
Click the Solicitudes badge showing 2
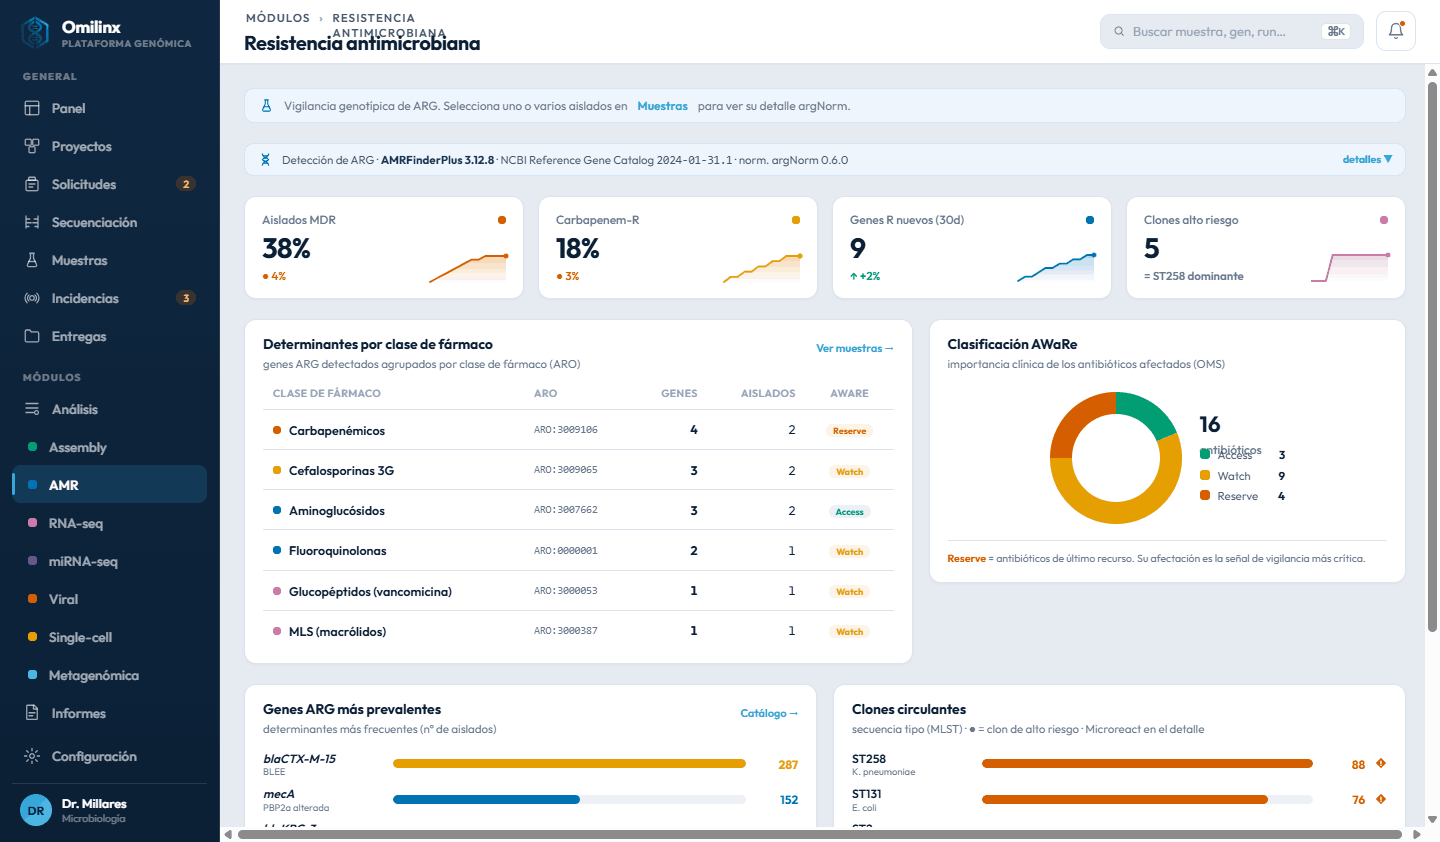185,184
